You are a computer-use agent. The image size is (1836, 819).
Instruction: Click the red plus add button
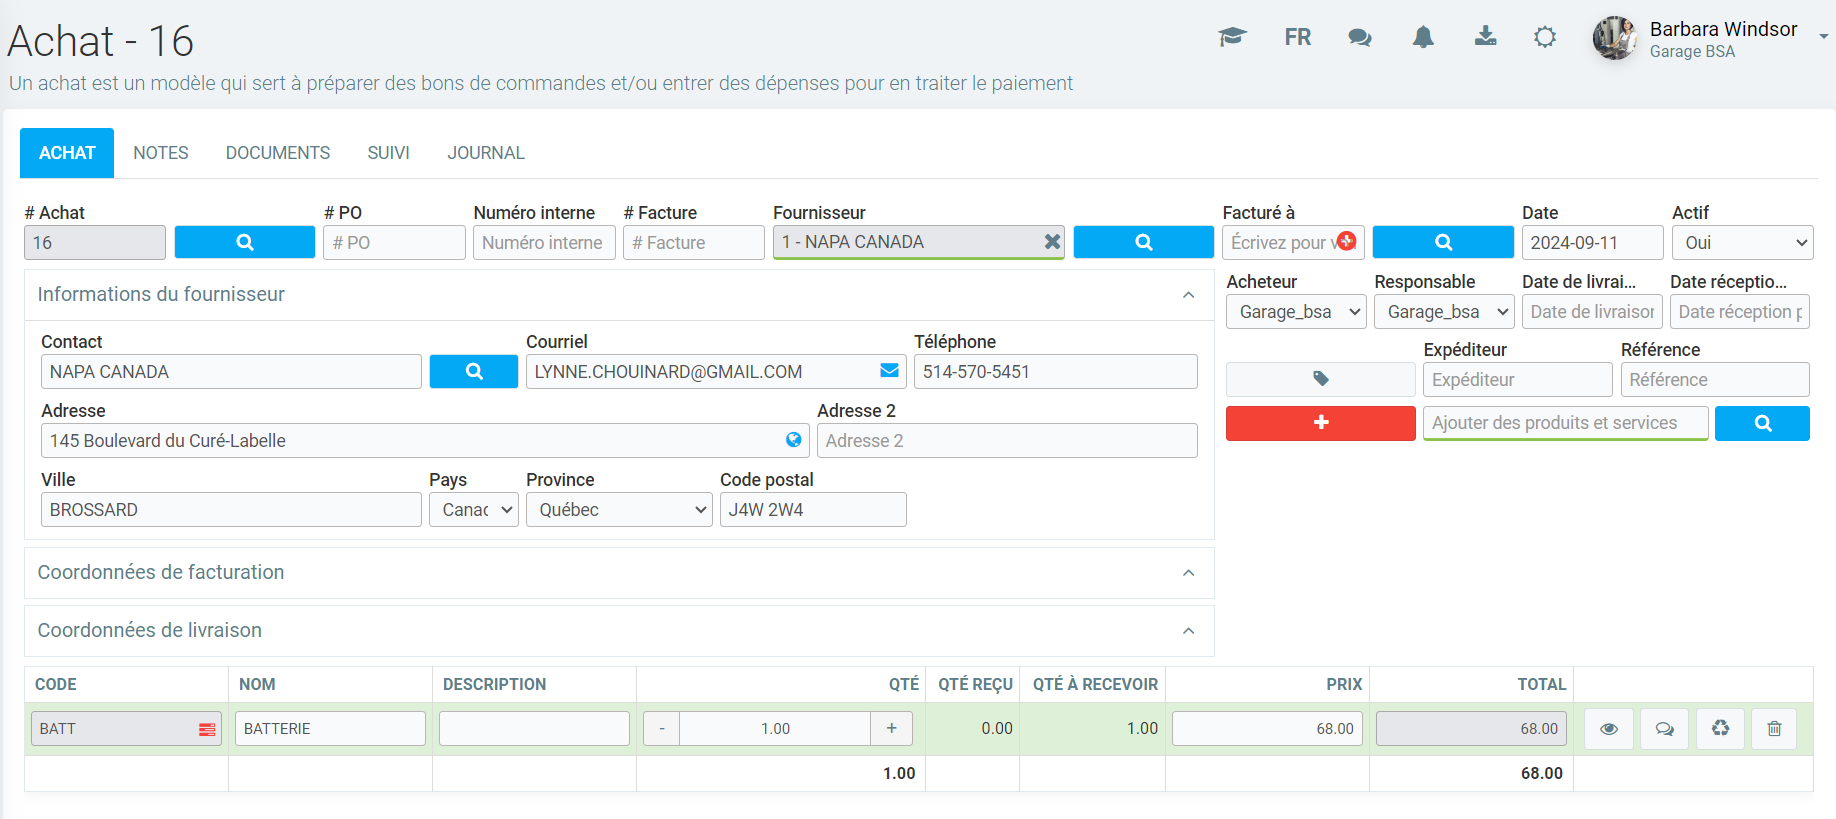[1320, 423]
